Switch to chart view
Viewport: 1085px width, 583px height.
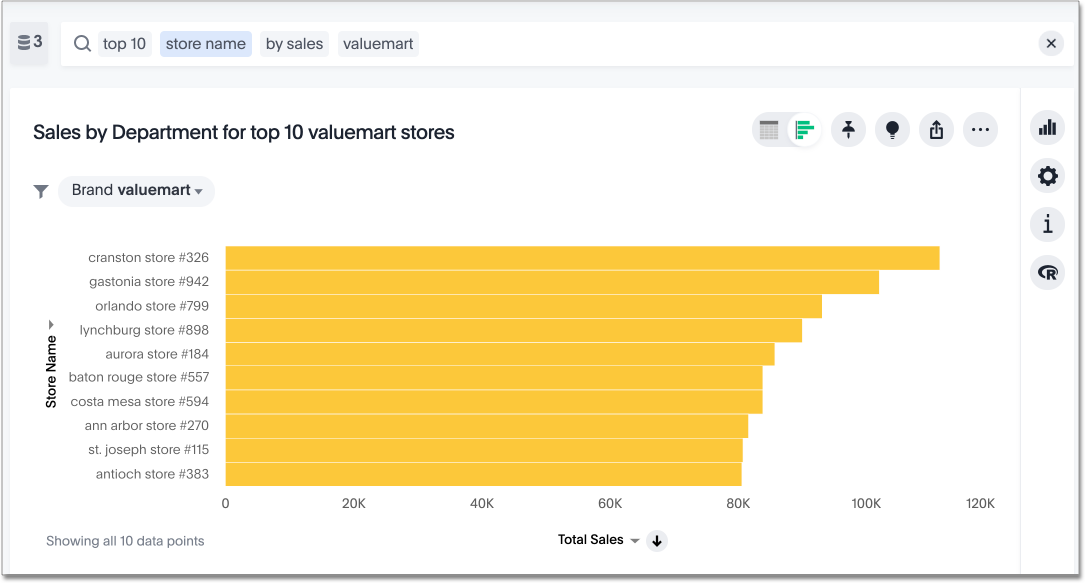point(804,130)
